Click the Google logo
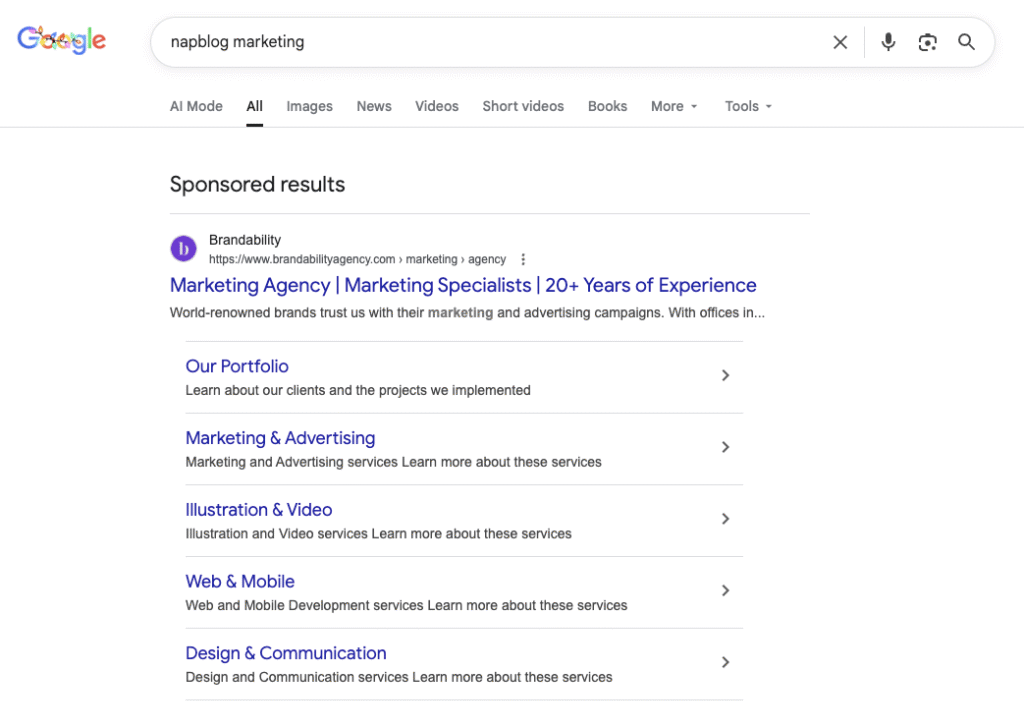This screenshot has height=727, width=1024. coord(62,40)
